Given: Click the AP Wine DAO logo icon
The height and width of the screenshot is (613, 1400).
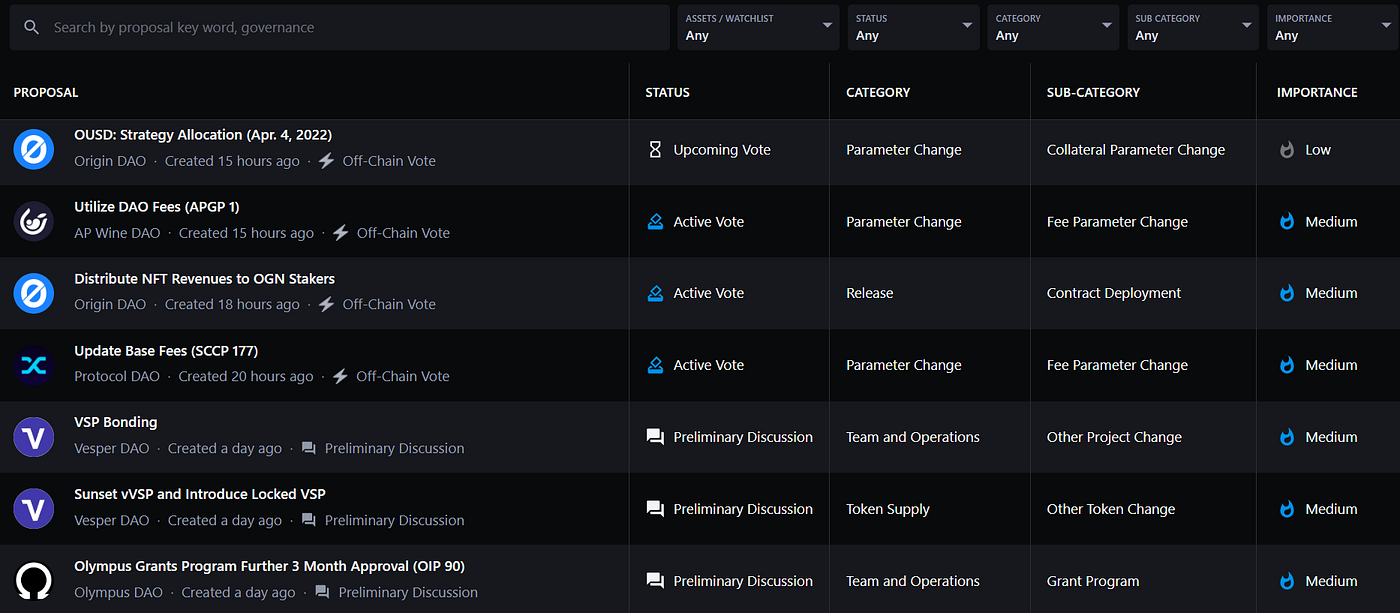Looking at the screenshot, I should 34,222.
